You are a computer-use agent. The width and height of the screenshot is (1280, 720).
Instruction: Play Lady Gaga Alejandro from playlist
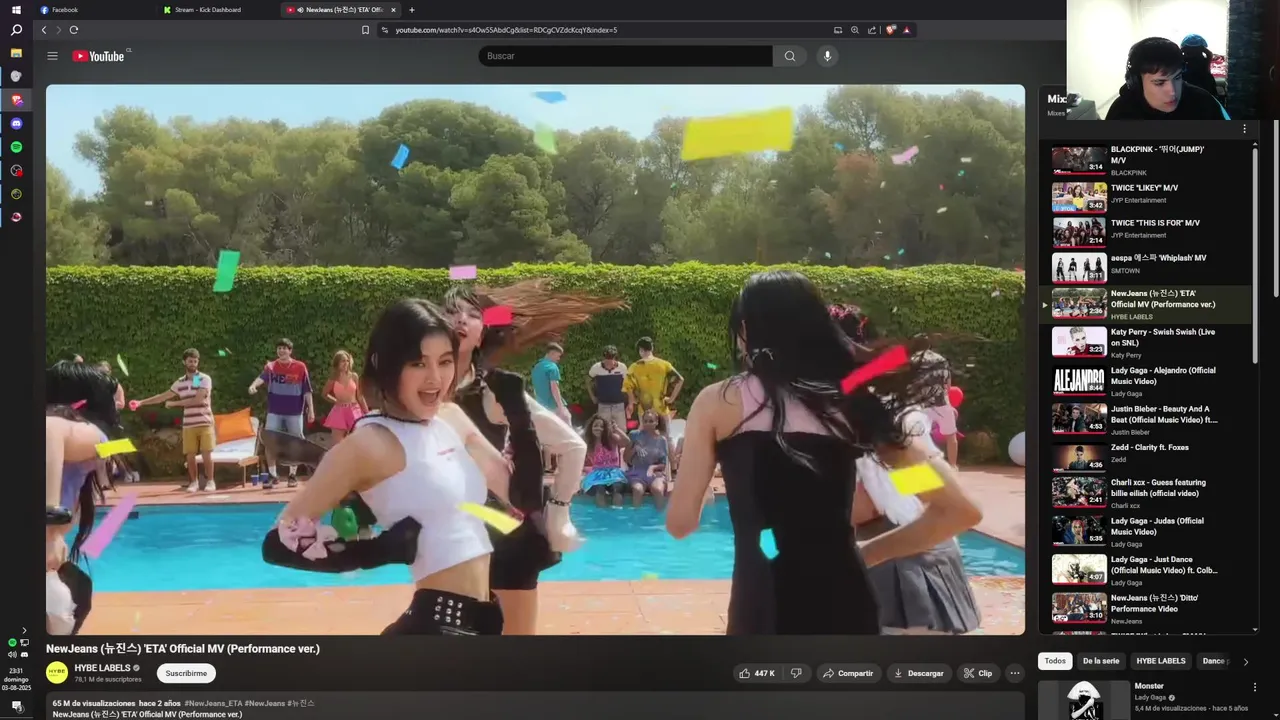coord(1148,381)
